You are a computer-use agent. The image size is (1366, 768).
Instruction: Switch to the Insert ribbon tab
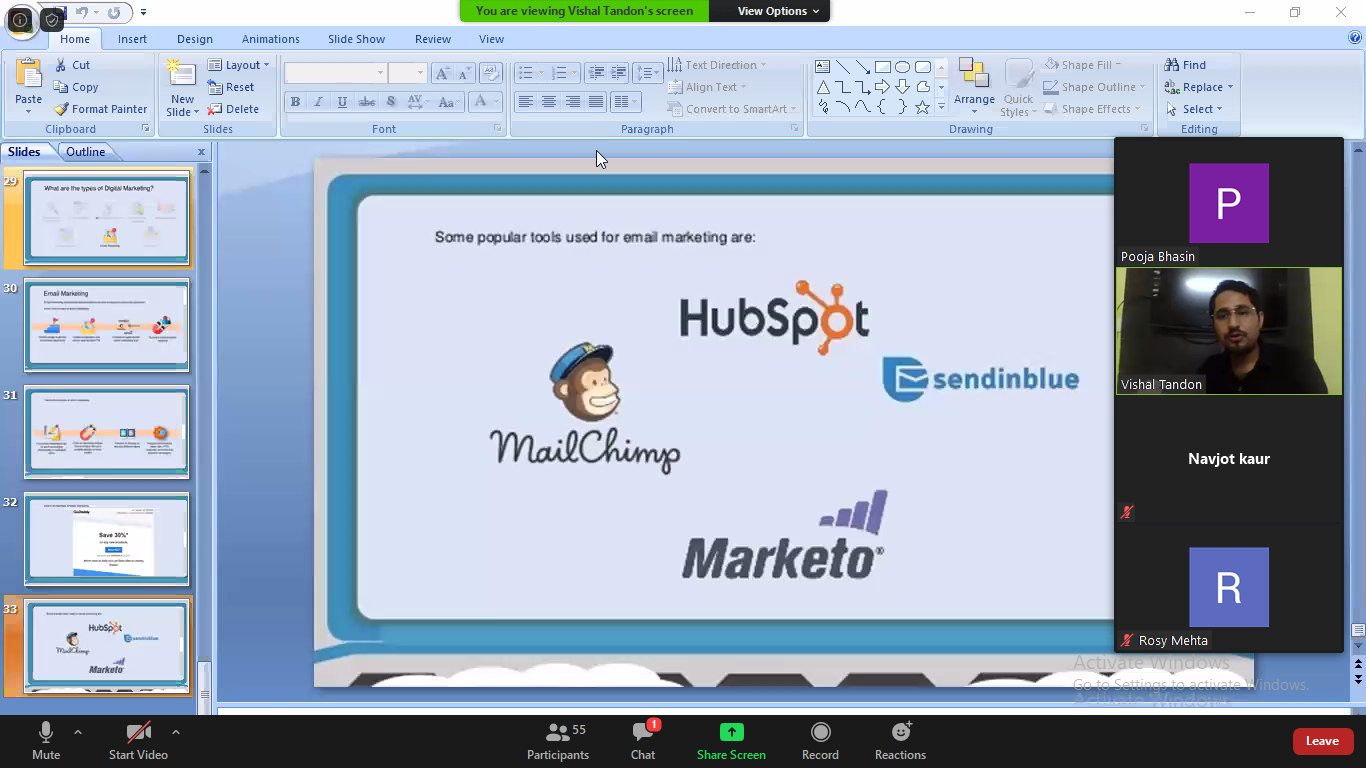[x=132, y=39]
